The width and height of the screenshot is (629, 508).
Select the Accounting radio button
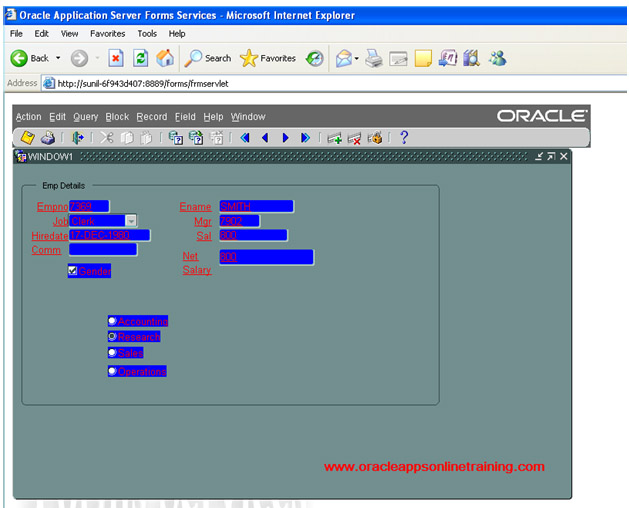pyautogui.click(x=112, y=322)
